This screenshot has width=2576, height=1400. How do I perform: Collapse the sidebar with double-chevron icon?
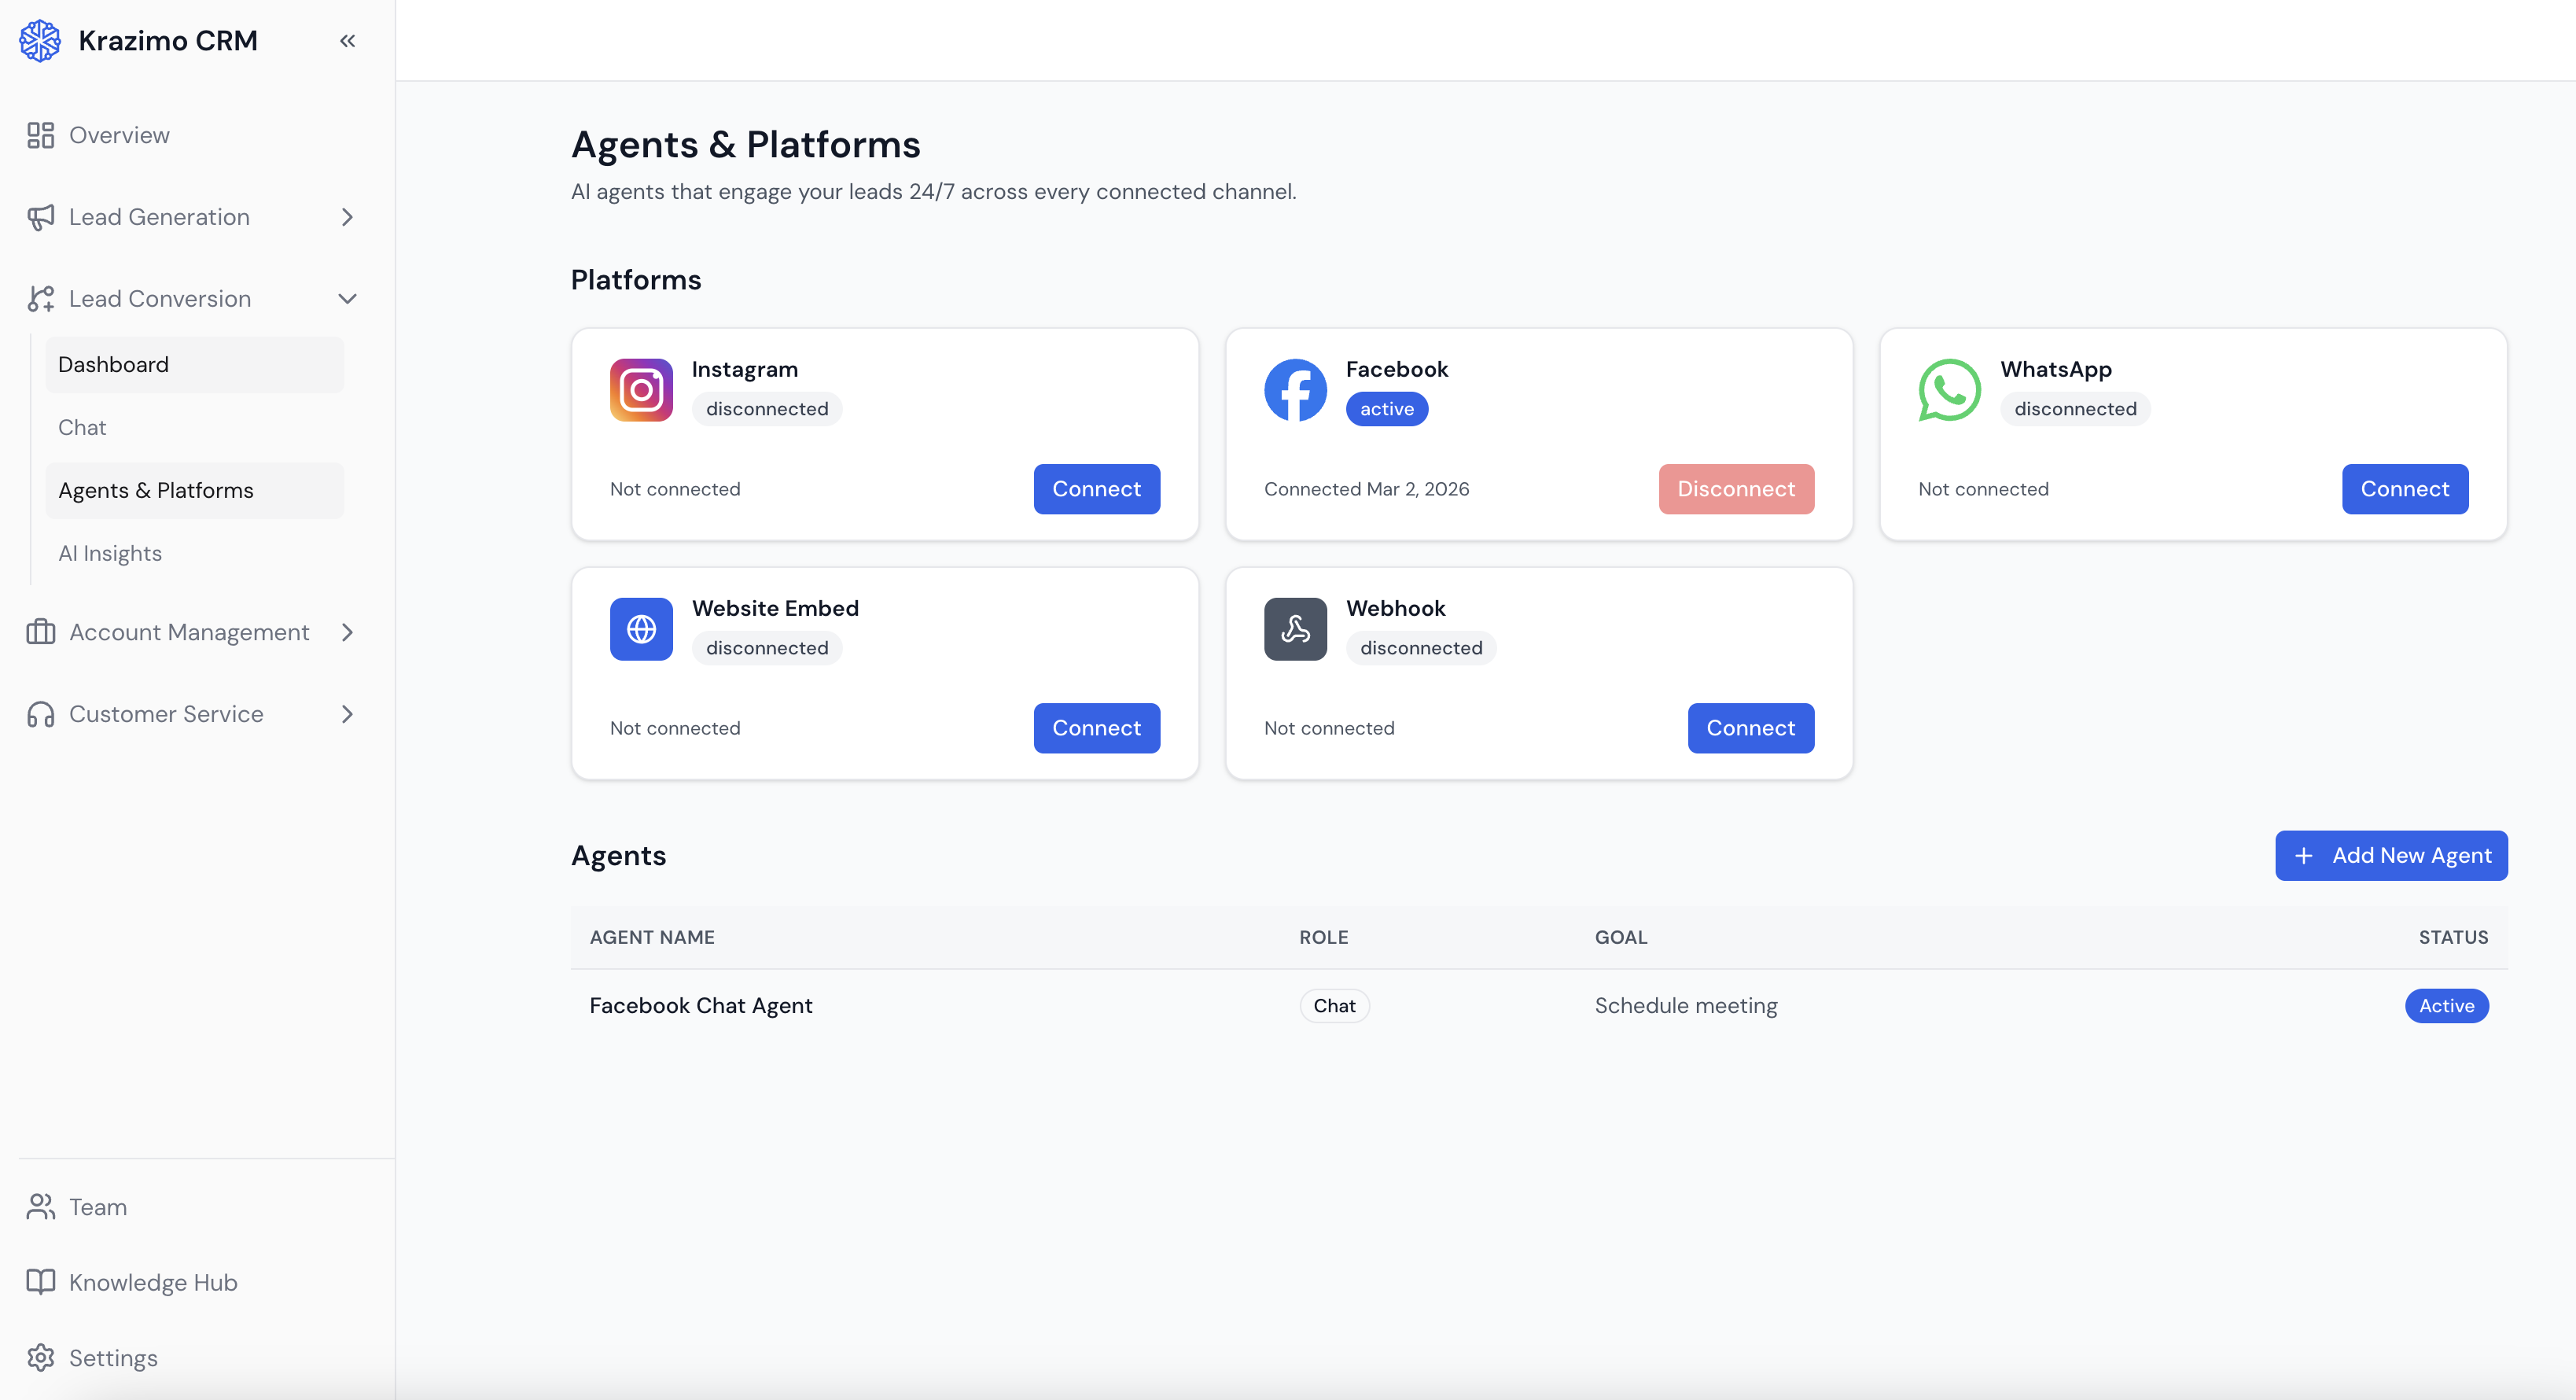click(347, 41)
